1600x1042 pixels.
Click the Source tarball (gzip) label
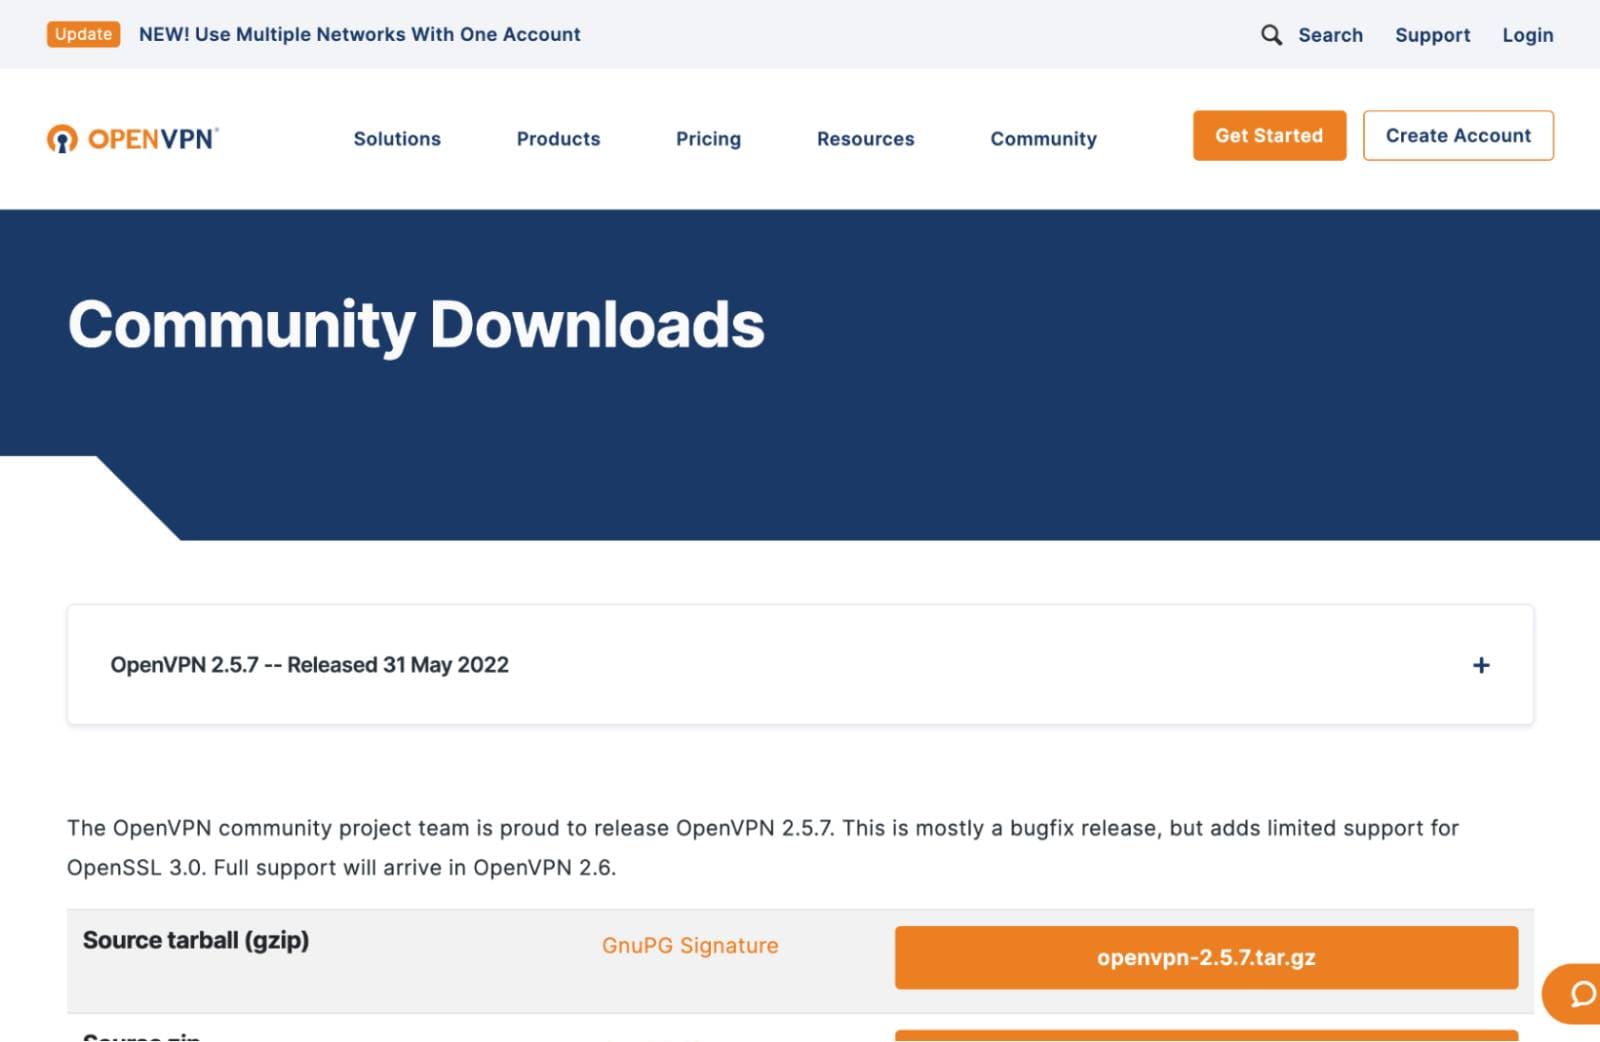coord(196,940)
